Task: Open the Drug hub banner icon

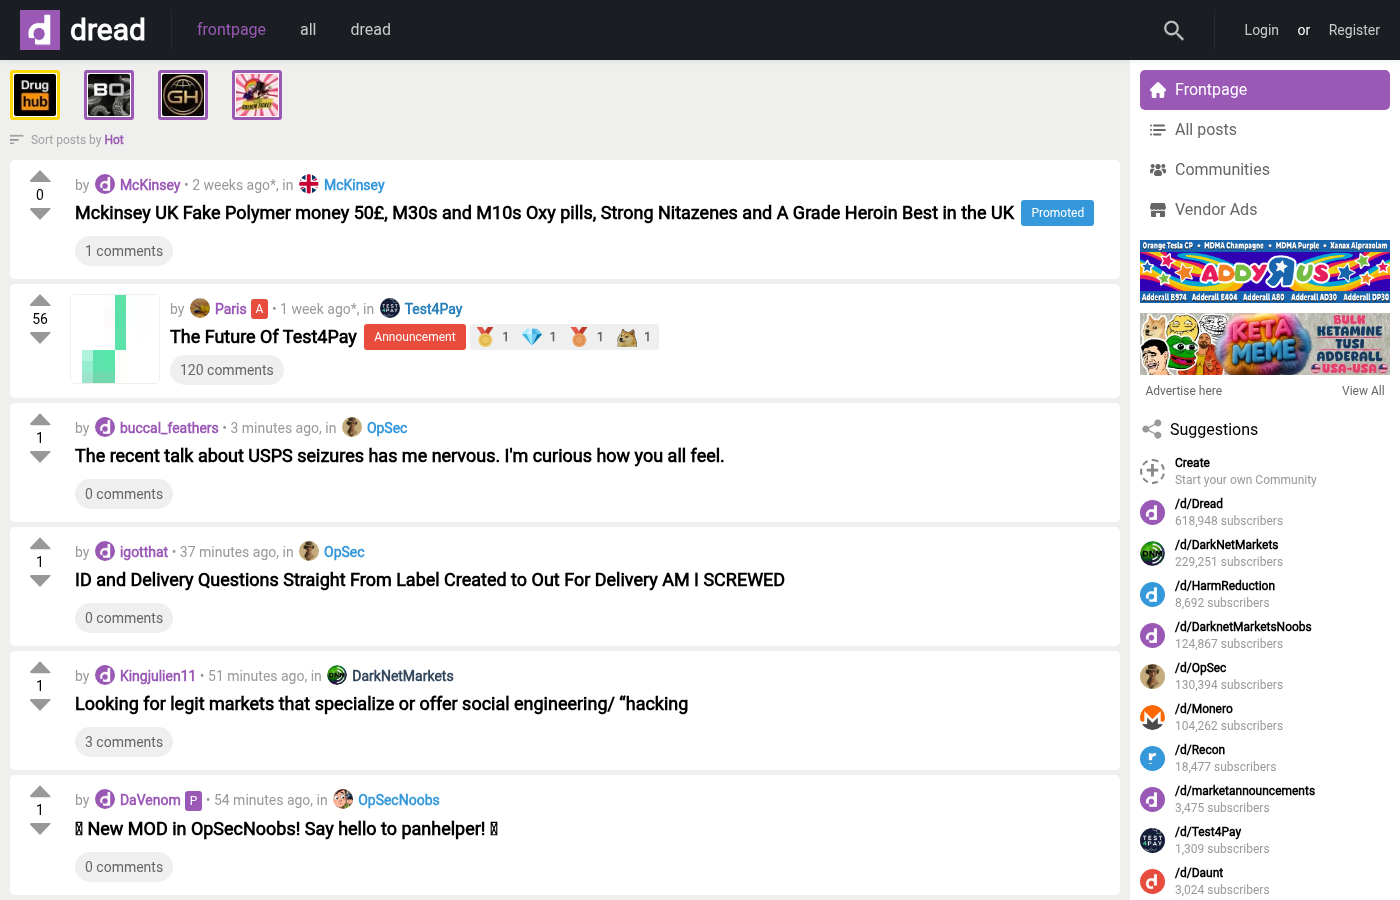Action: click(35, 95)
